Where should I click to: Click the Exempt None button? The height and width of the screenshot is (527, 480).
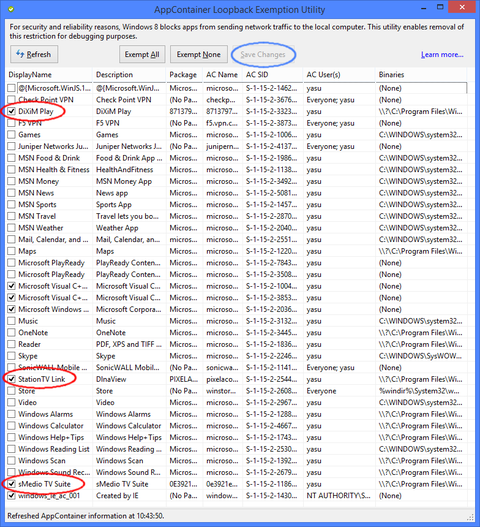click(199, 54)
